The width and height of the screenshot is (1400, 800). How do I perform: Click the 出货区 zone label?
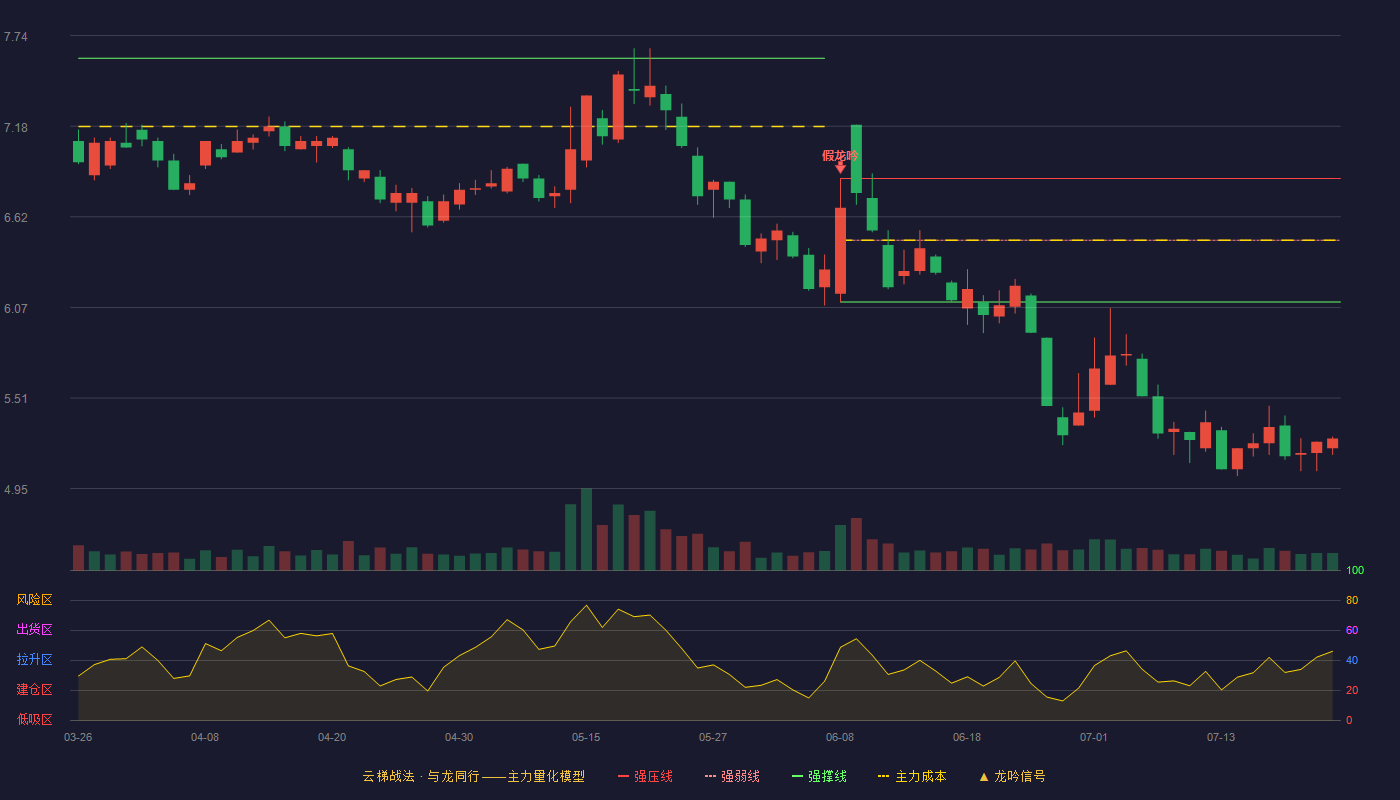click(34, 630)
